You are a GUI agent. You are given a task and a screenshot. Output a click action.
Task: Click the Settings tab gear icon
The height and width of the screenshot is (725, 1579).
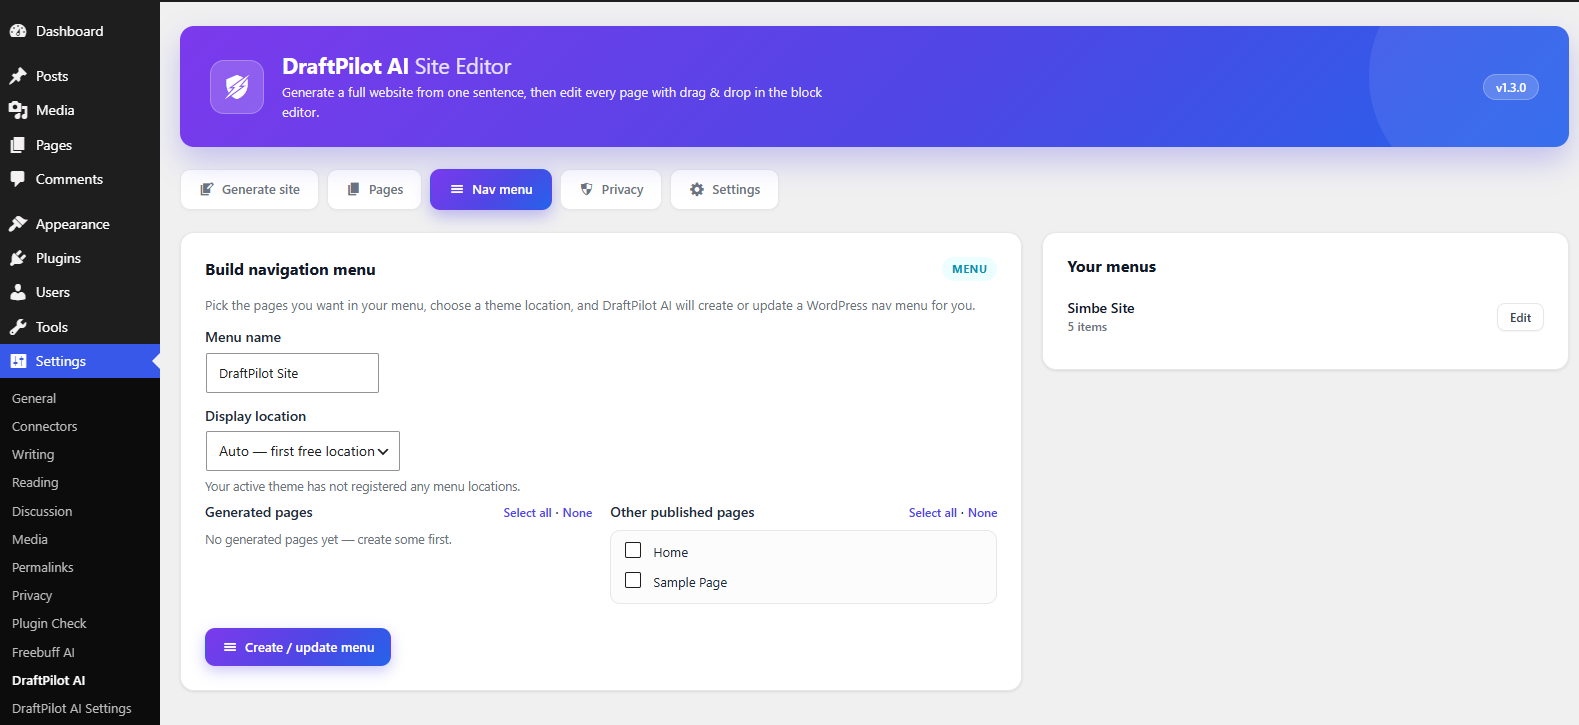pyautogui.click(x=697, y=189)
